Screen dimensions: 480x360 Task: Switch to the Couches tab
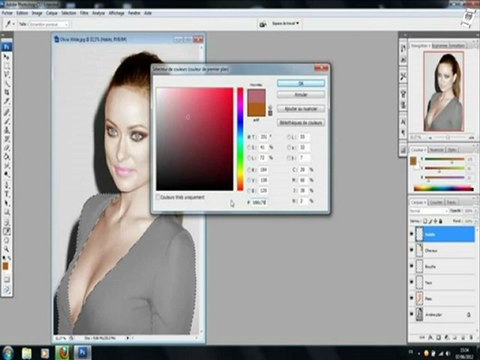tap(436, 202)
